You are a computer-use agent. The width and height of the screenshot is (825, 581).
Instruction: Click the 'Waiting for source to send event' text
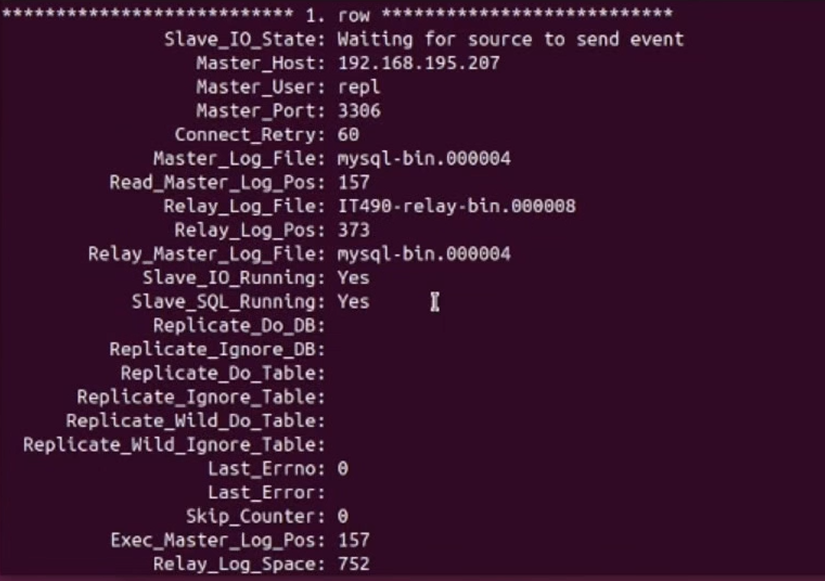[510, 39]
